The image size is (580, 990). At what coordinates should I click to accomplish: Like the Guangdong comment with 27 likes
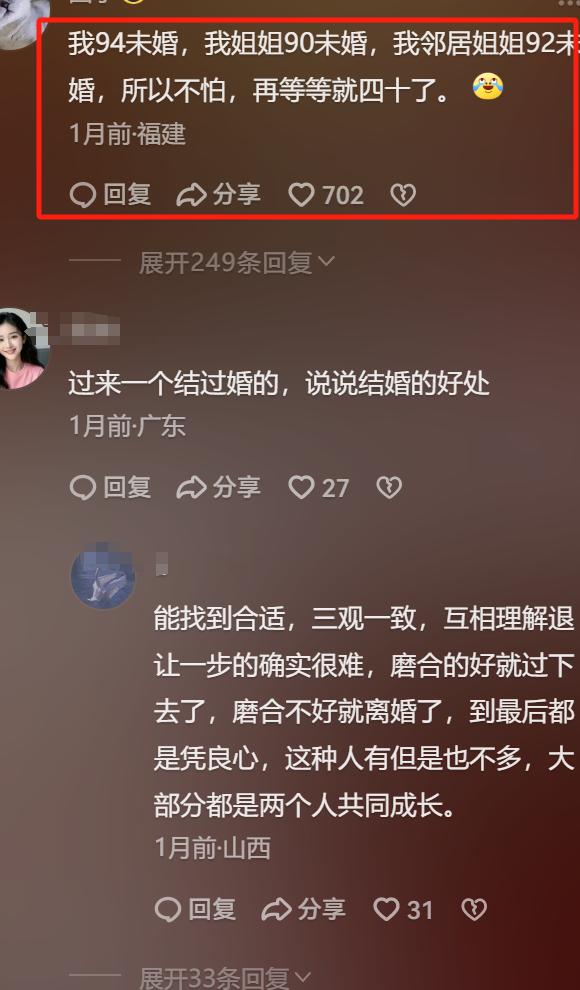point(318,487)
